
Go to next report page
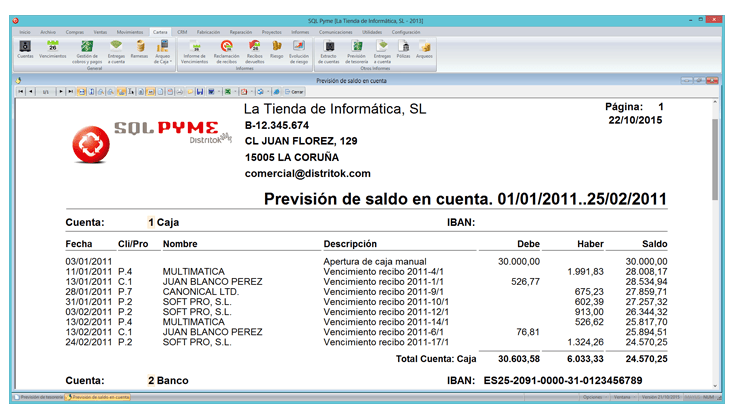[59, 91]
